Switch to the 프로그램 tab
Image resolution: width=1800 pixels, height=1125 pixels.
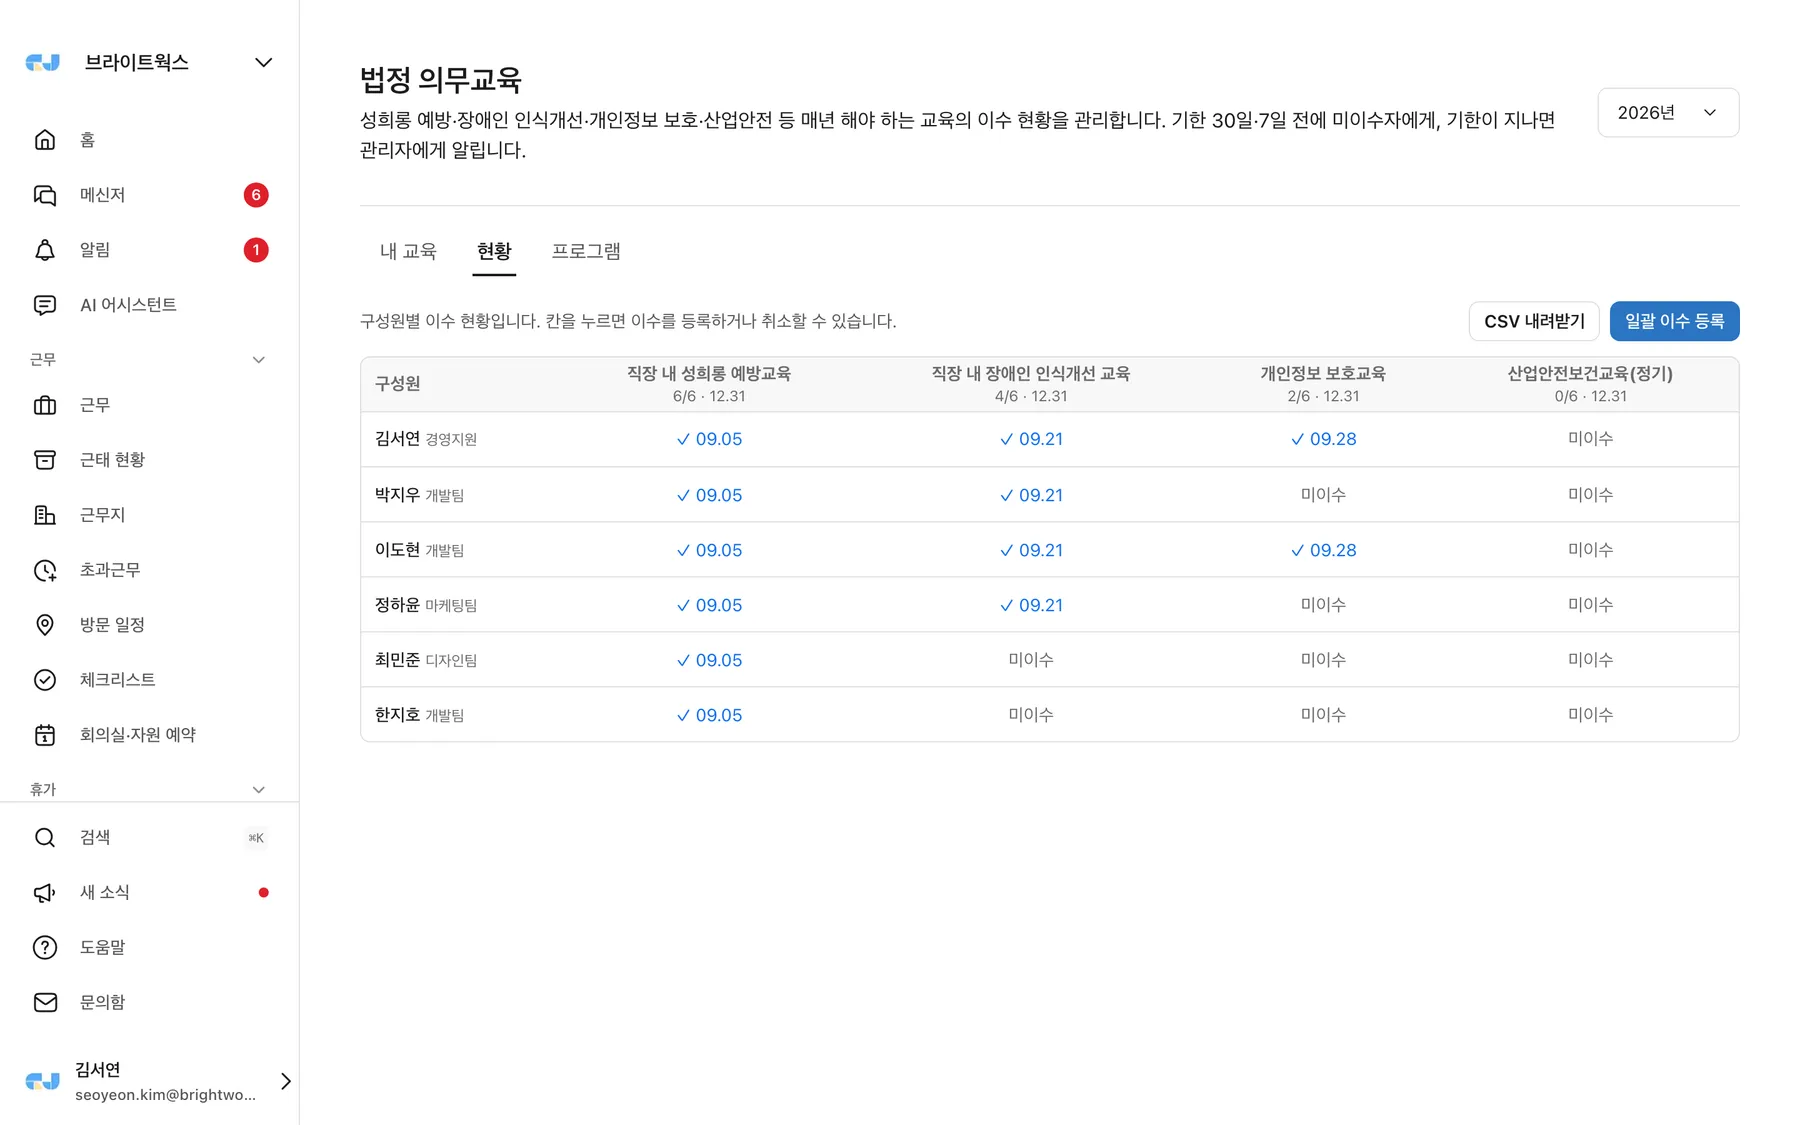point(586,251)
